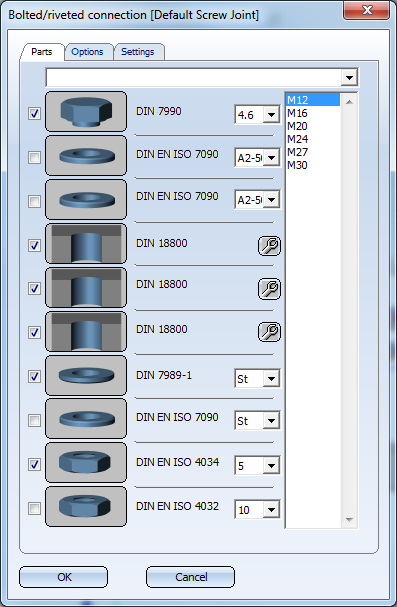This screenshot has width=397, height=607.
Task: Enable the second DIN EN ISO 7090 A2-50 checkbox
Action: [34, 201]
